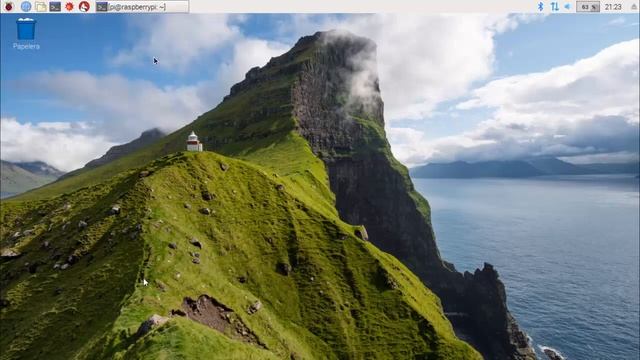Image resolution: width=640 pixels, height=360 pixels.
Task: Open the Mathematica red spiky icon
Action: coord(69,6)
